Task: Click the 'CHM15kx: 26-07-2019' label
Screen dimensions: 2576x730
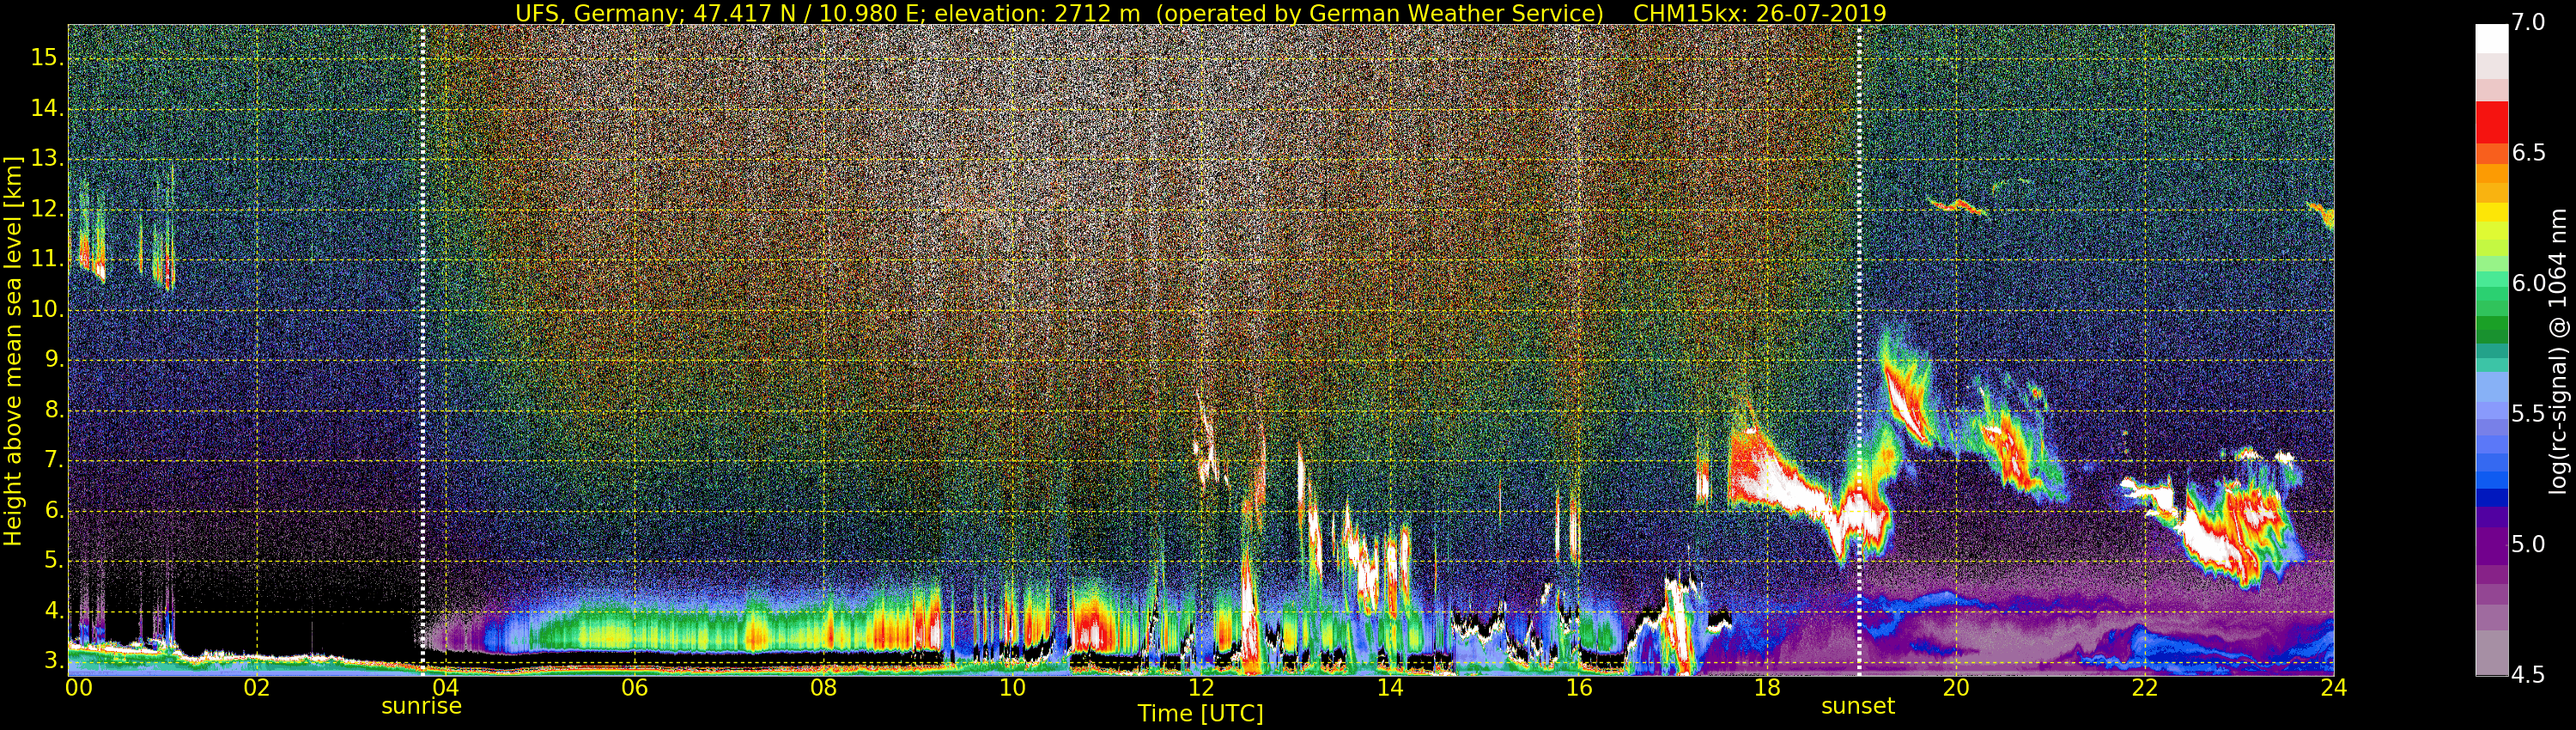Action: 1759,13
